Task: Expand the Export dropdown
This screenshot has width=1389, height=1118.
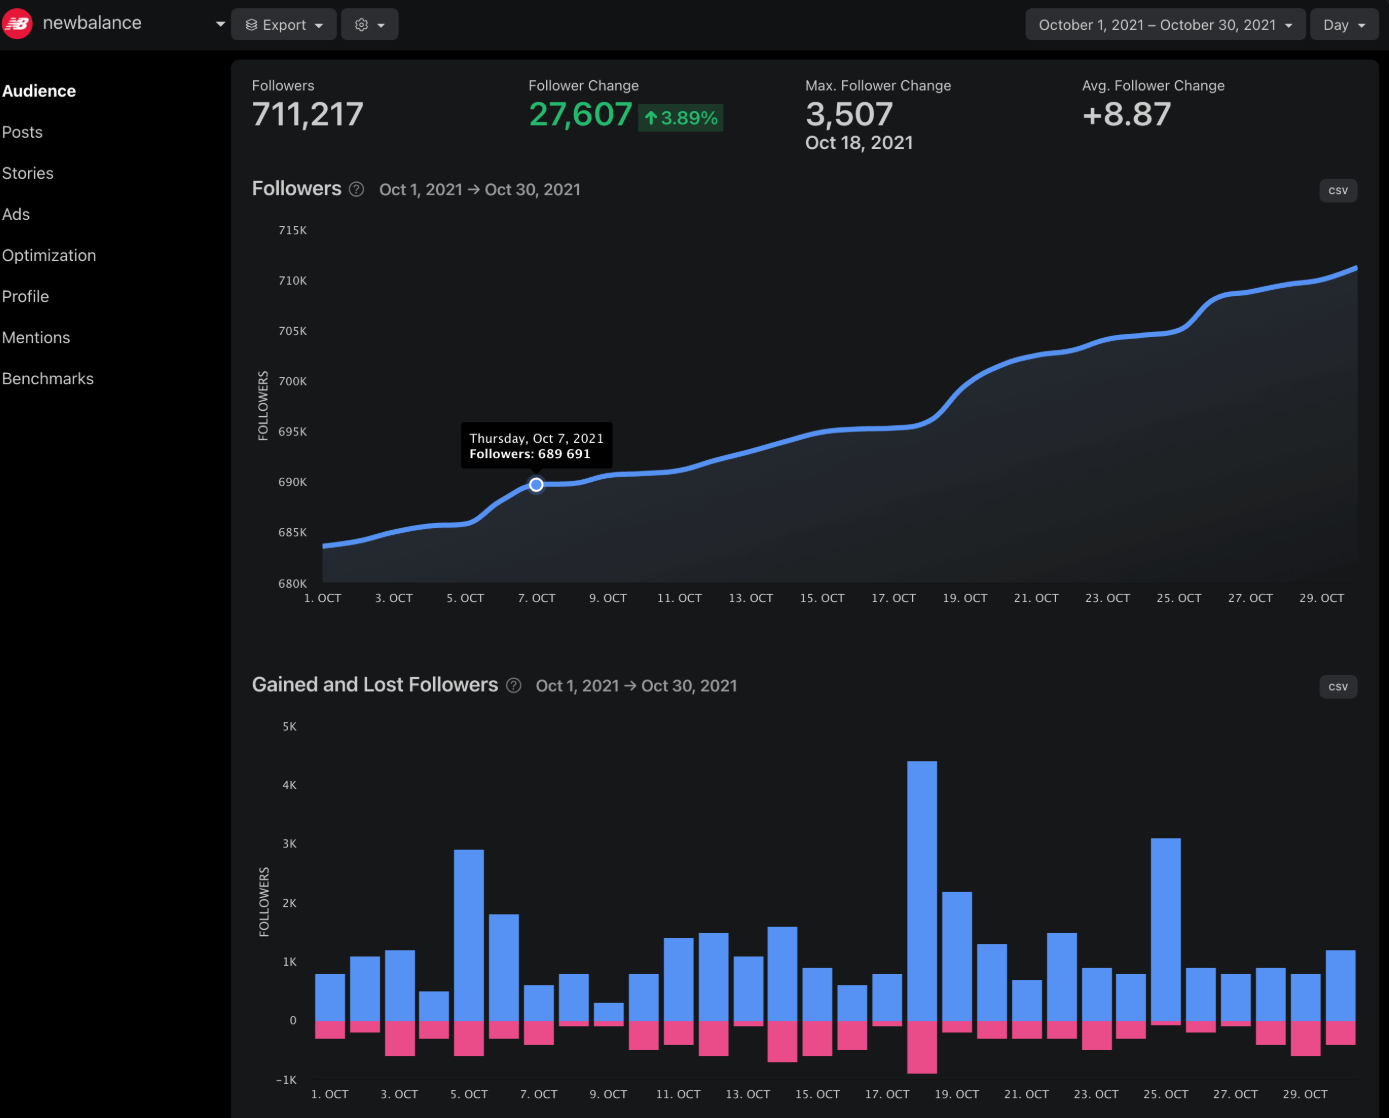Action: [284, 24]
